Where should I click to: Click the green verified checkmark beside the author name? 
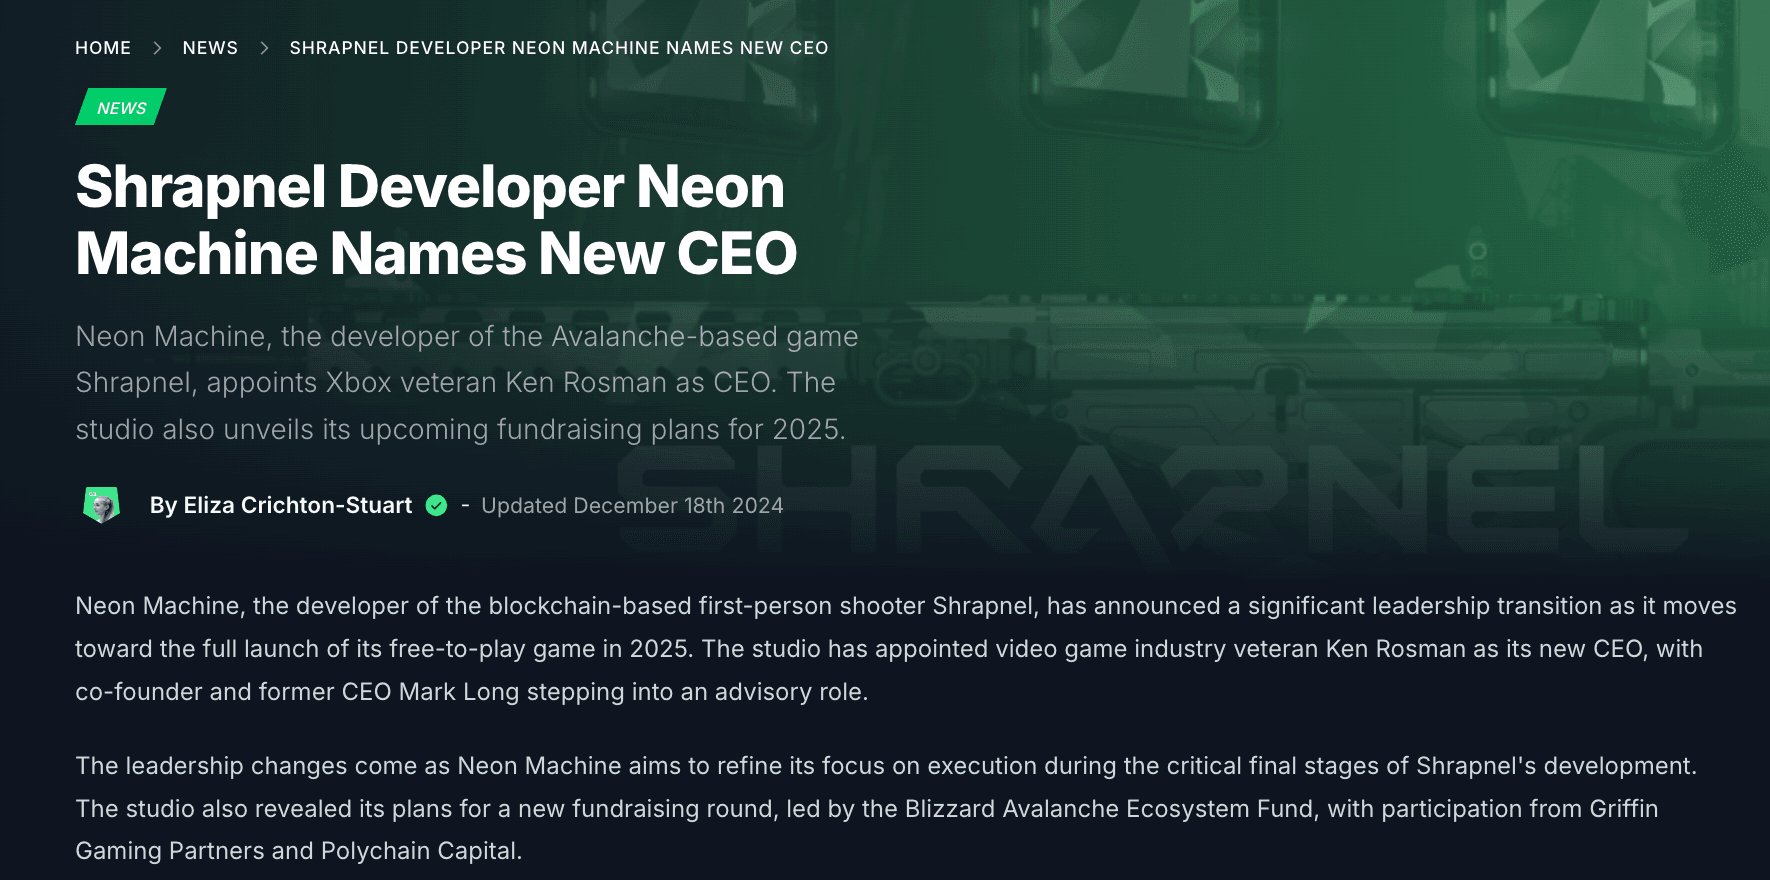pyautogui.click(x=436, y=505)
